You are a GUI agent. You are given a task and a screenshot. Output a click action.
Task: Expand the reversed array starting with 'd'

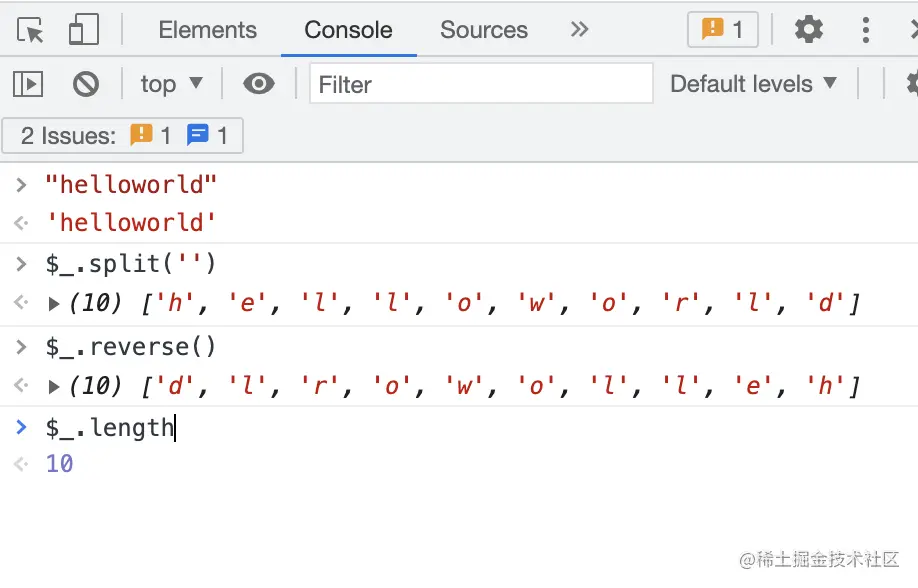[x=55, y=386]
